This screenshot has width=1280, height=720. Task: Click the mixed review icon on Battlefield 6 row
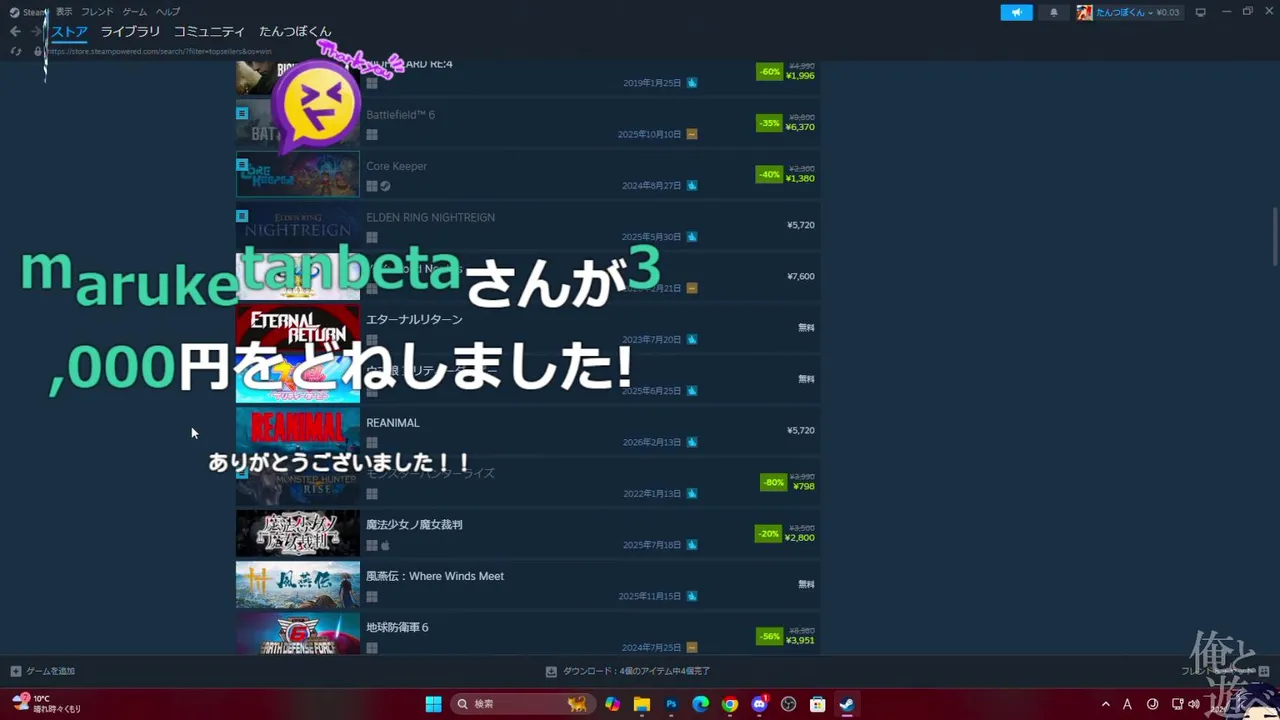[692, 134]
